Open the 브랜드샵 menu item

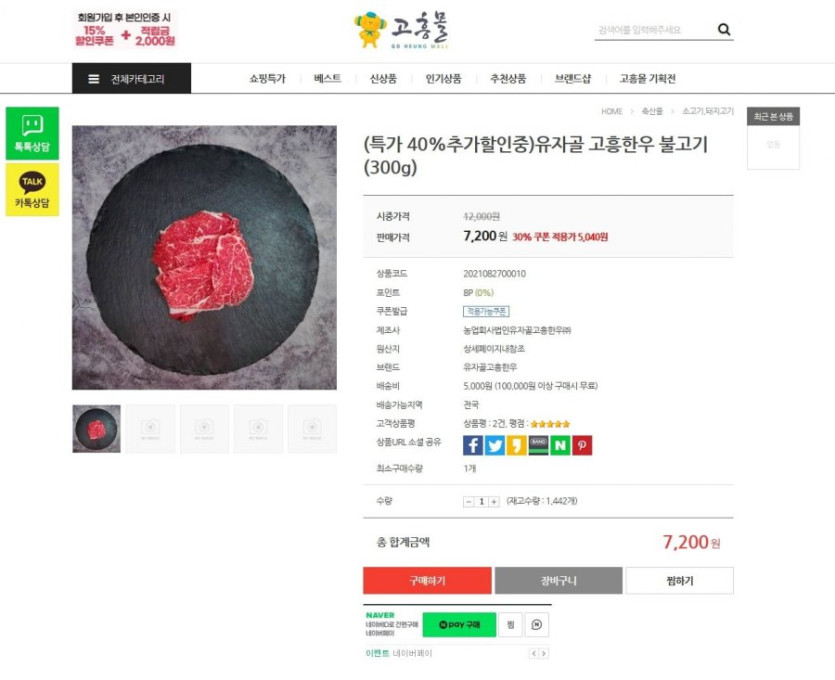pos(572,79)
